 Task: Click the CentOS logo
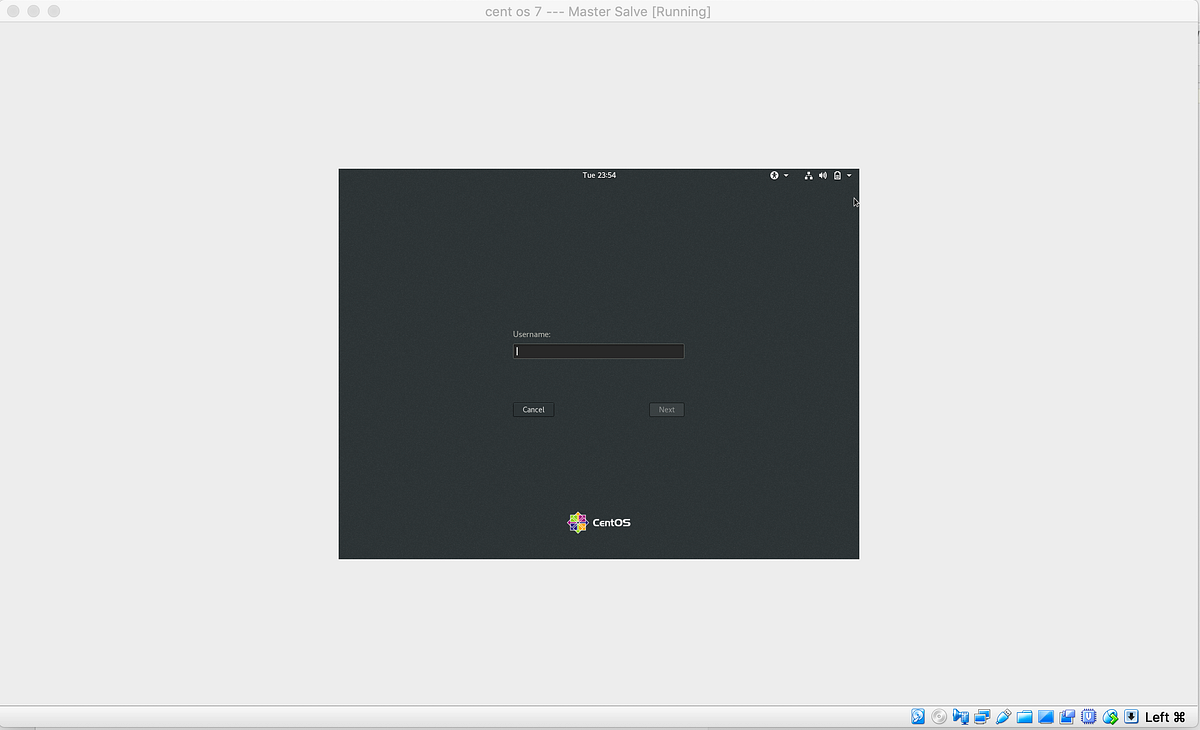577,521
